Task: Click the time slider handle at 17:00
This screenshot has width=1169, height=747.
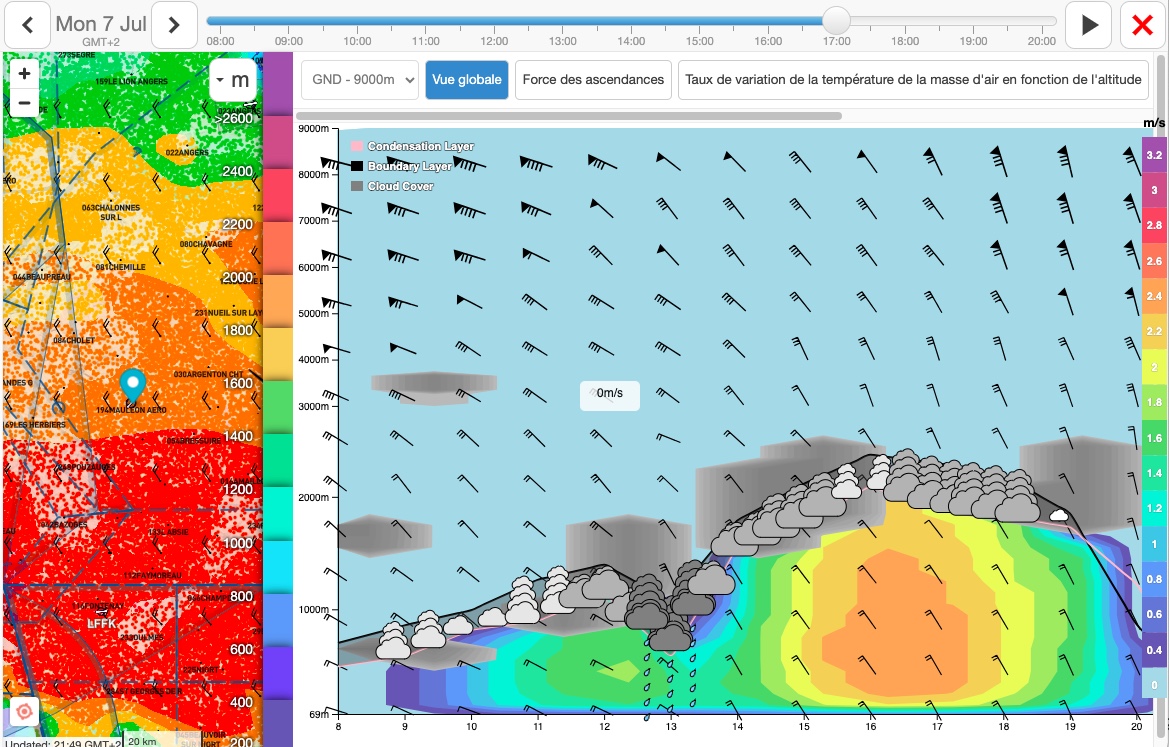Action: (836, 20)
